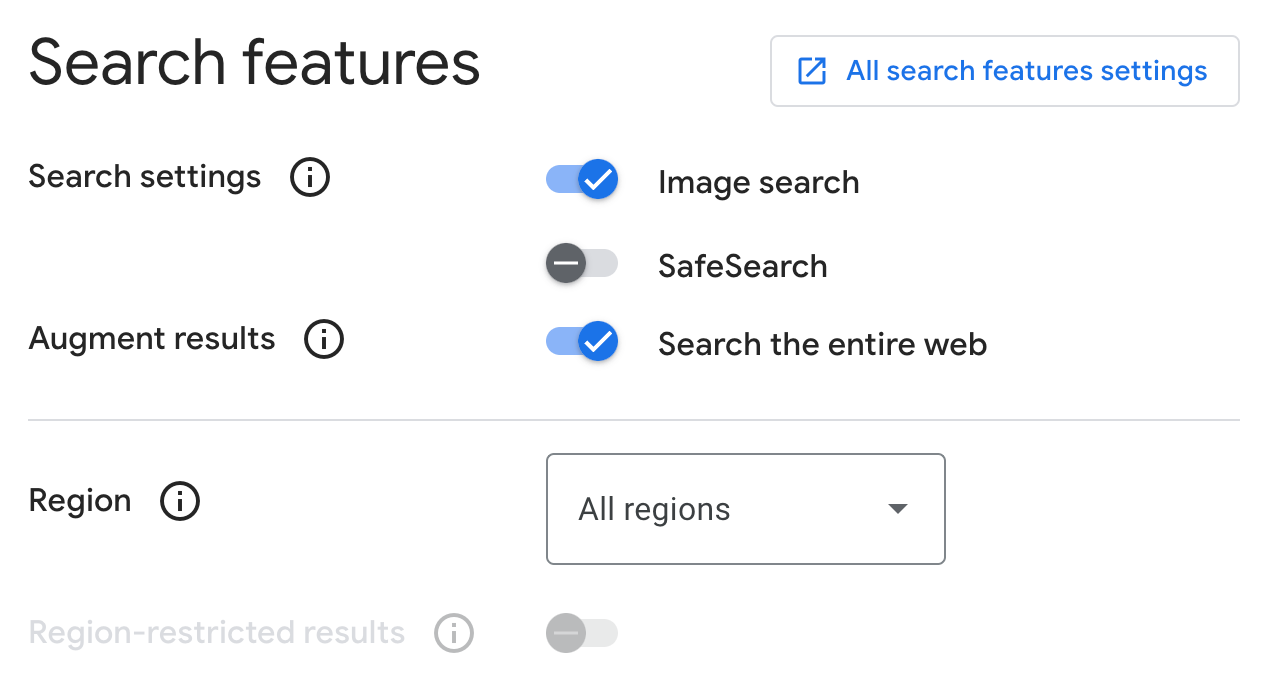Open the info tooltip for Region
Viewport: 1272px width, 688px height.
coord(180,501)
